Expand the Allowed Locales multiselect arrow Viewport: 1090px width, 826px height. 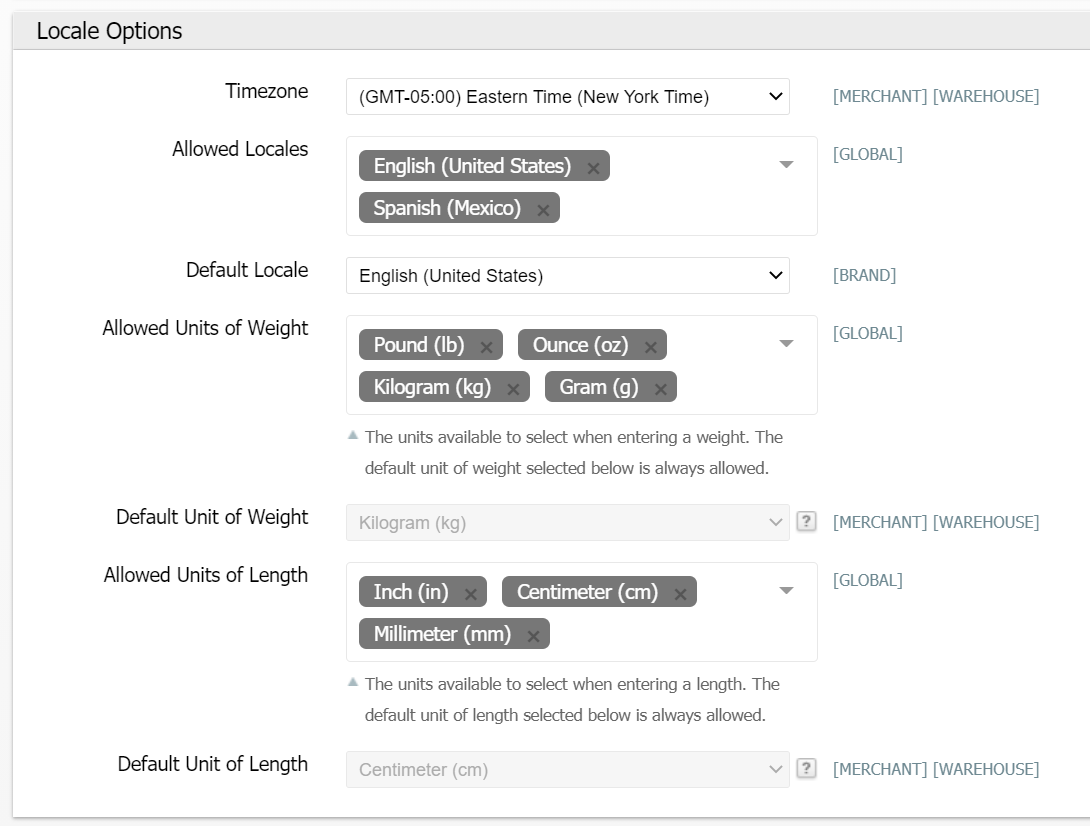[786, 165]
